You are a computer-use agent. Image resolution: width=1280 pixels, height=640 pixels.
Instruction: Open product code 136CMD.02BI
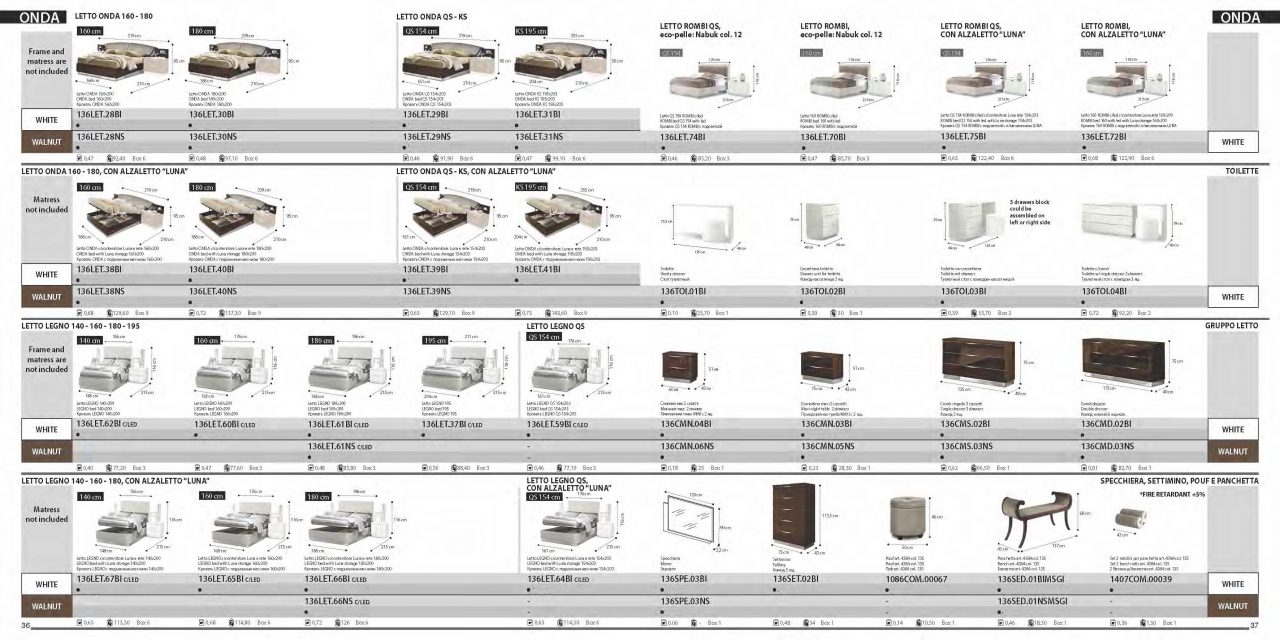point(1109,425)
